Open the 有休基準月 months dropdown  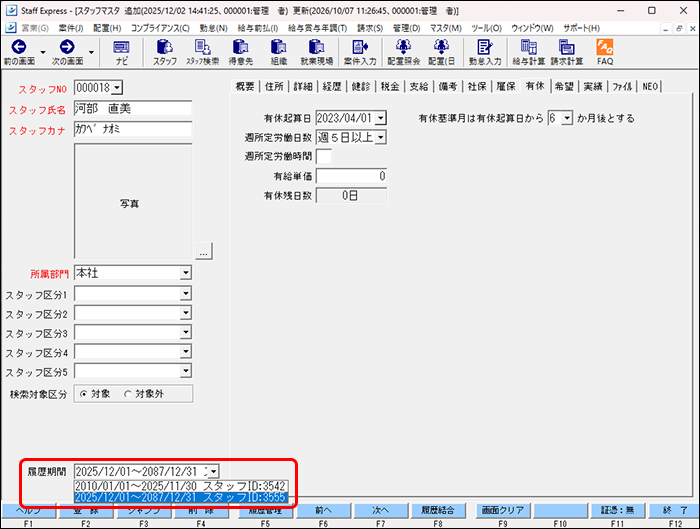click(x=567, y=118)
